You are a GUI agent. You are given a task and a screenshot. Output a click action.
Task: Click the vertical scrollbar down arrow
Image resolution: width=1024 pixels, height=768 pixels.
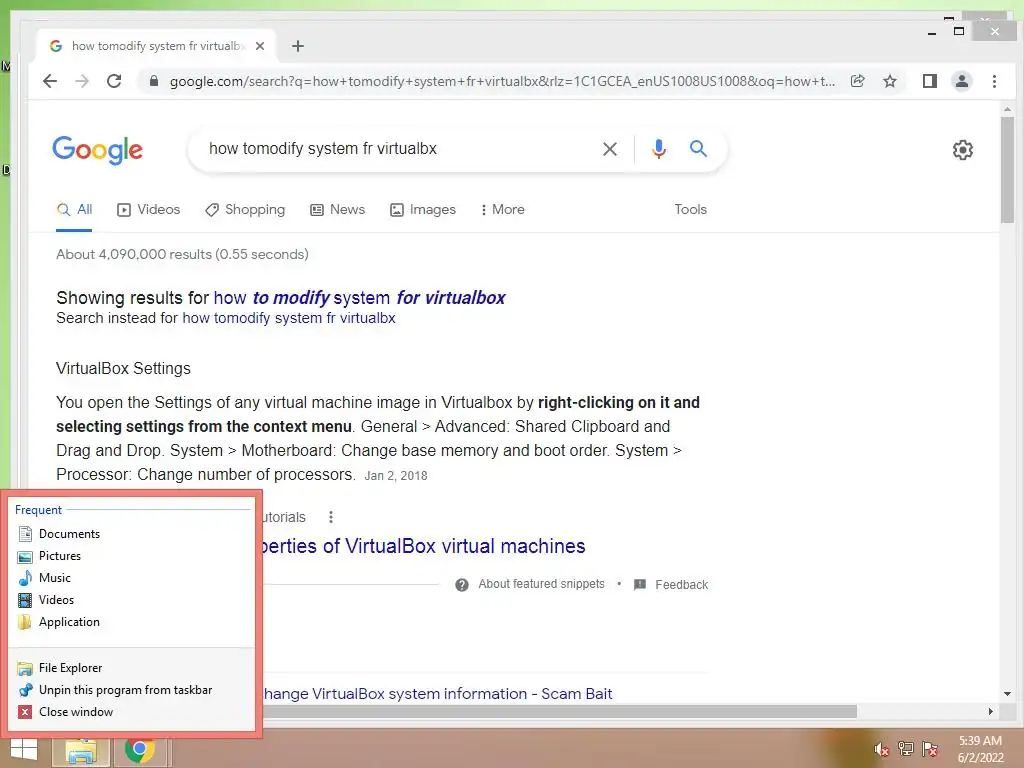(x=1007, y=694)
